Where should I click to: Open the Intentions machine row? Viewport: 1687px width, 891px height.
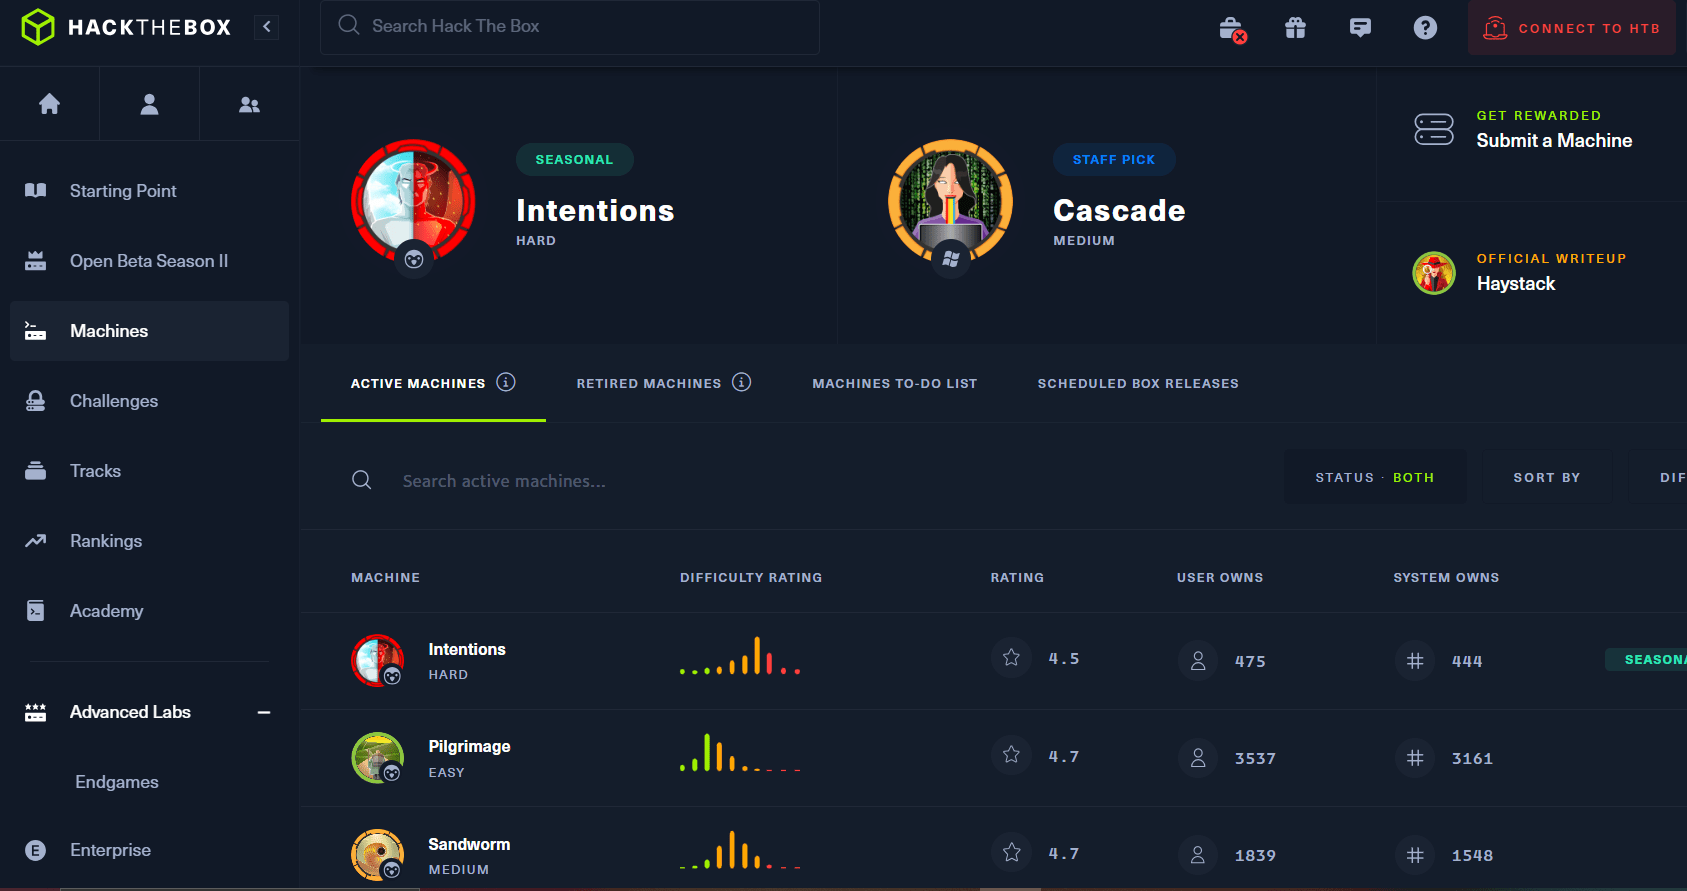coord(994,661)
